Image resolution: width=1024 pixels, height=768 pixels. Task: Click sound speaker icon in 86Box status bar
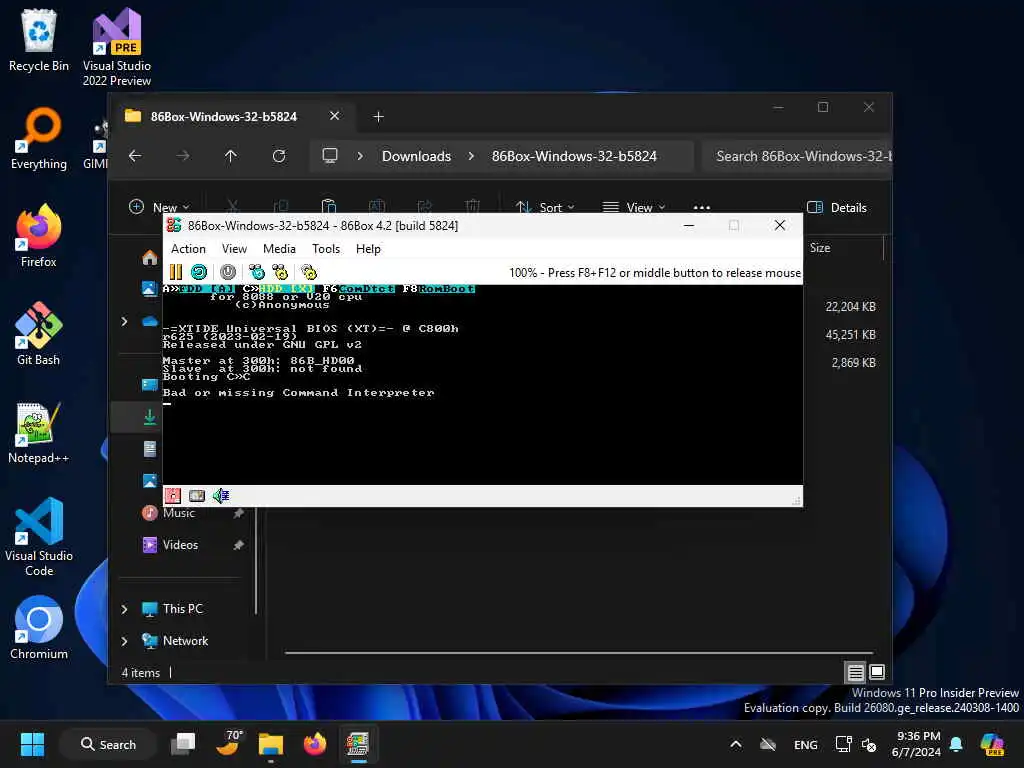click(x=221, y=496)
